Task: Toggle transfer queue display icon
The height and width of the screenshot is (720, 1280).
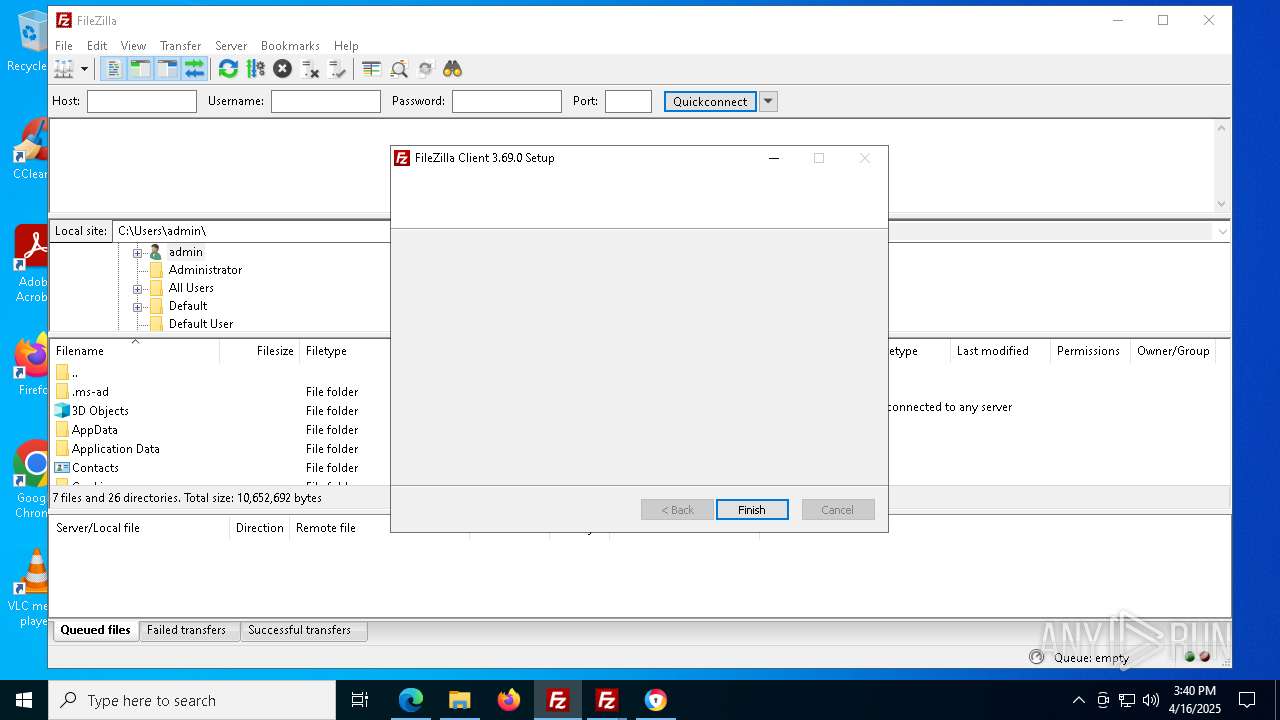Action: [x=194, y=69]
